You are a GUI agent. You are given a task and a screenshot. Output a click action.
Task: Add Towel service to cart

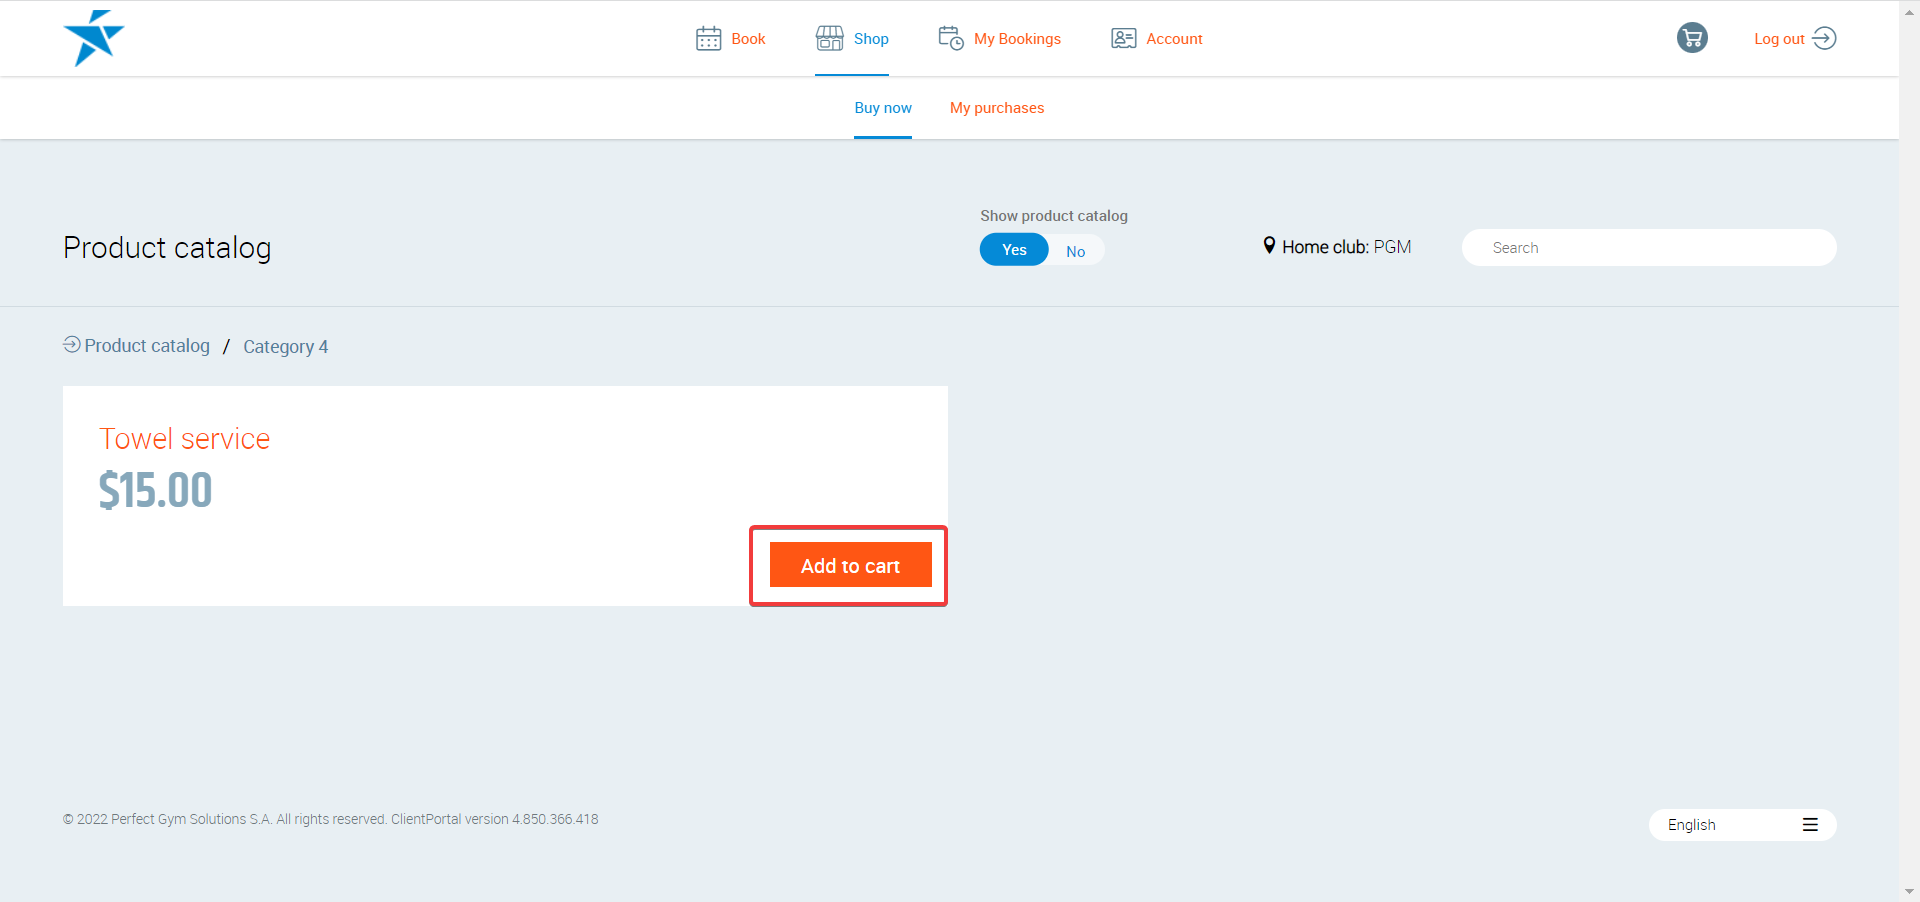(850, 566)
